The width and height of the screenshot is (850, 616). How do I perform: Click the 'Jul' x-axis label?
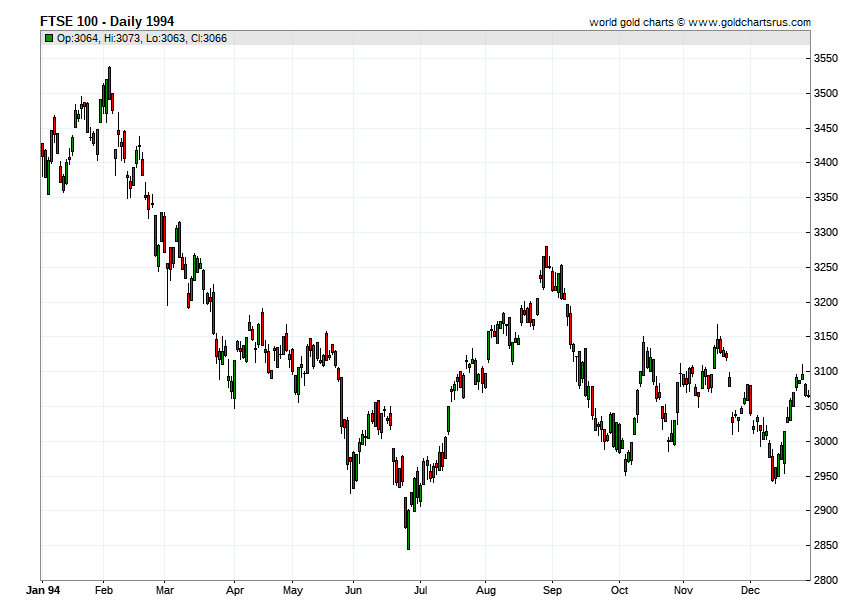pos(421,590)
